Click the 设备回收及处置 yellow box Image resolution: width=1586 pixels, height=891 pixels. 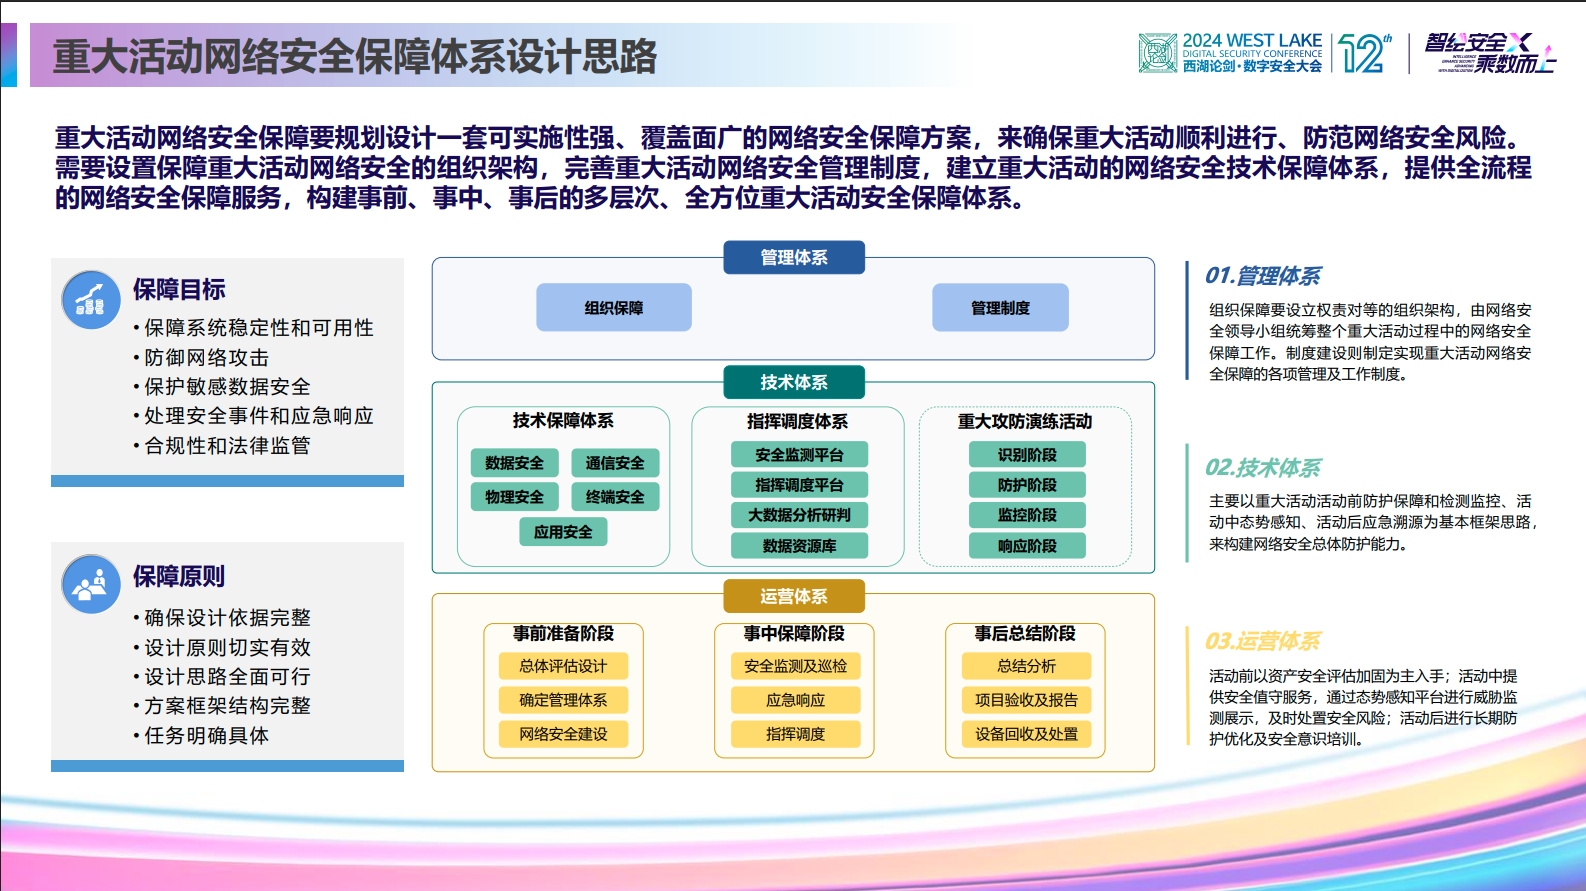pos(1026,734)
